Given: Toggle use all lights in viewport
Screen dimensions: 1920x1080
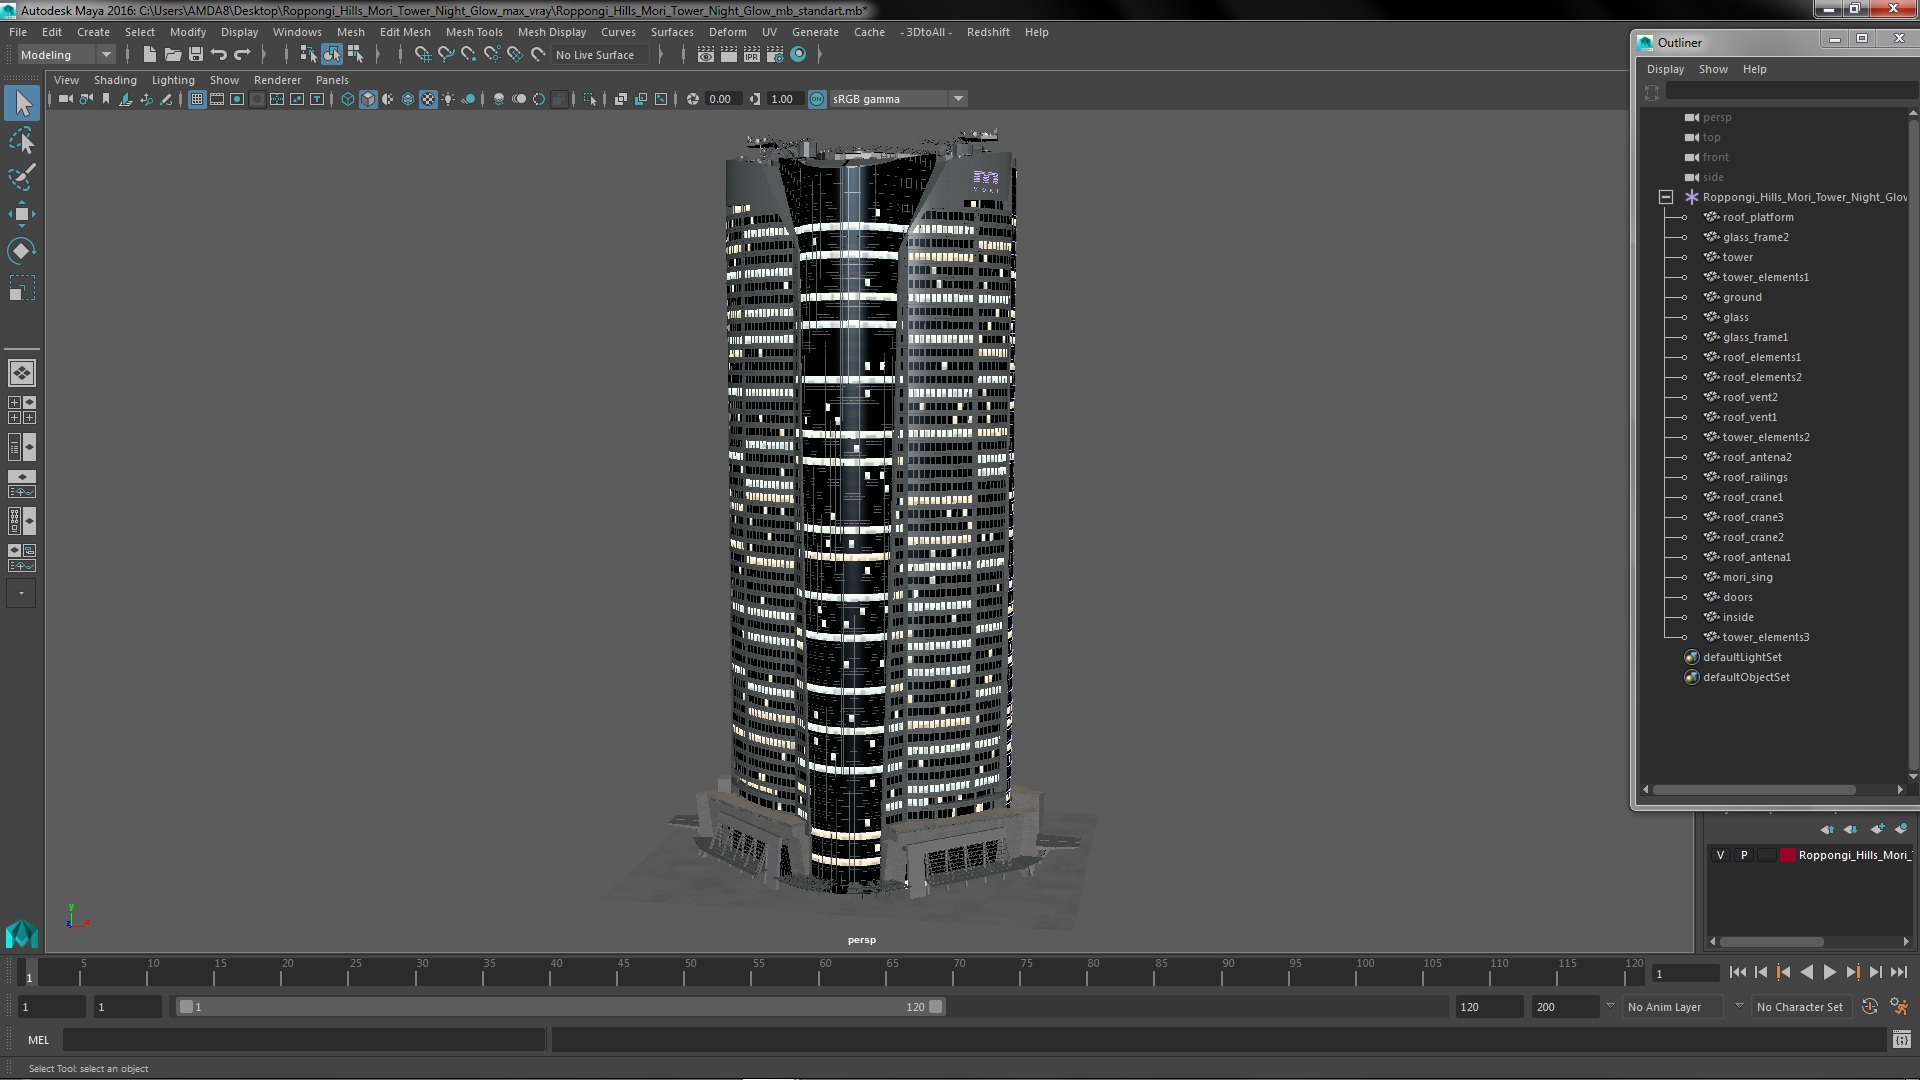Looking at the screenshot, I should [x=448, y=99].
